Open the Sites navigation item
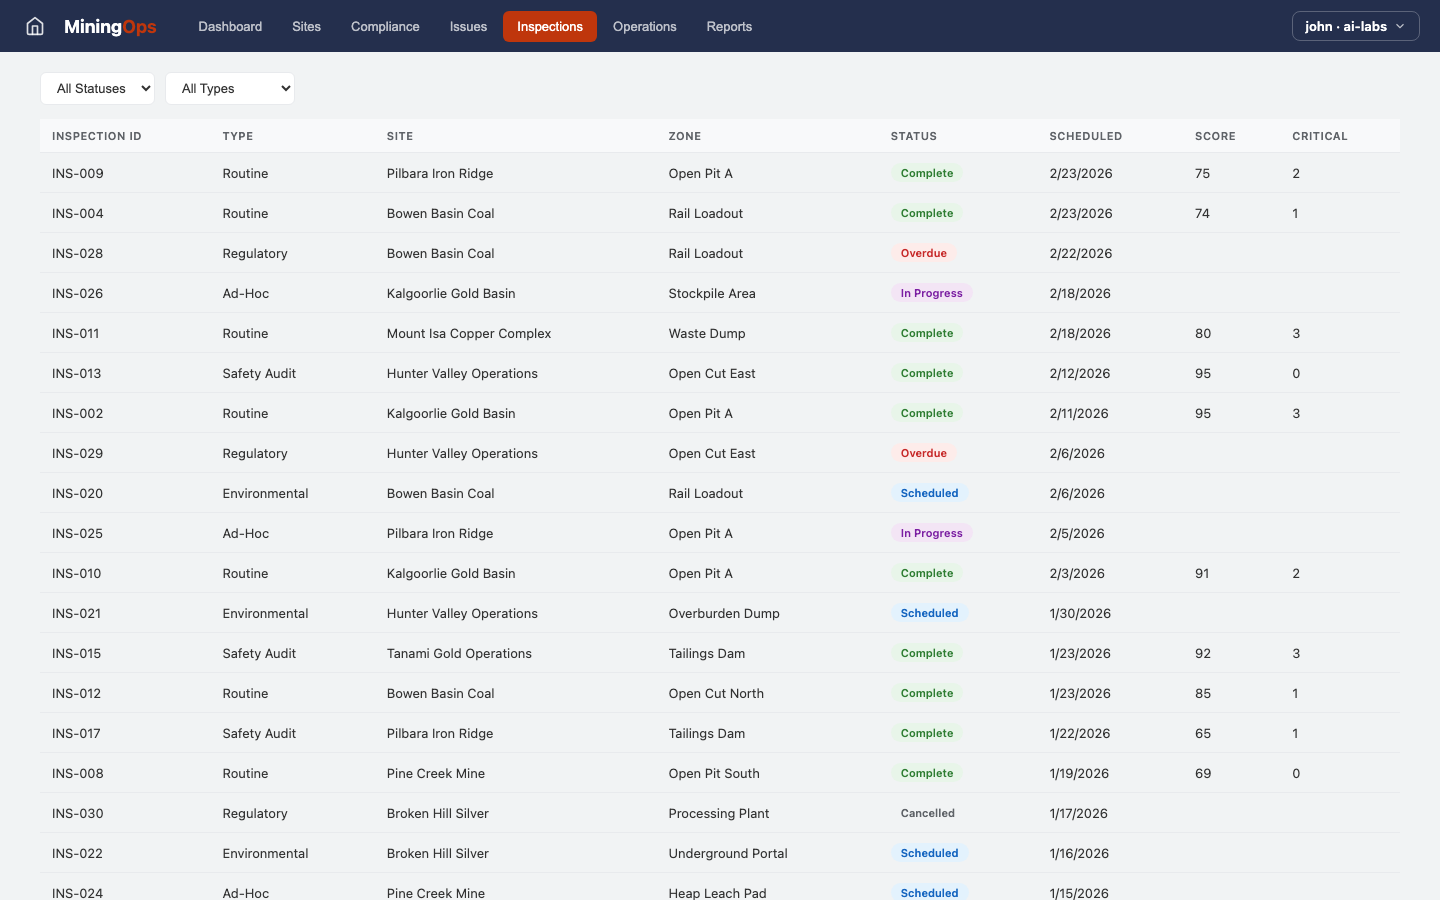Image resolution: width=1440 pixels, height=900 pixels. (x=306, y=26)
